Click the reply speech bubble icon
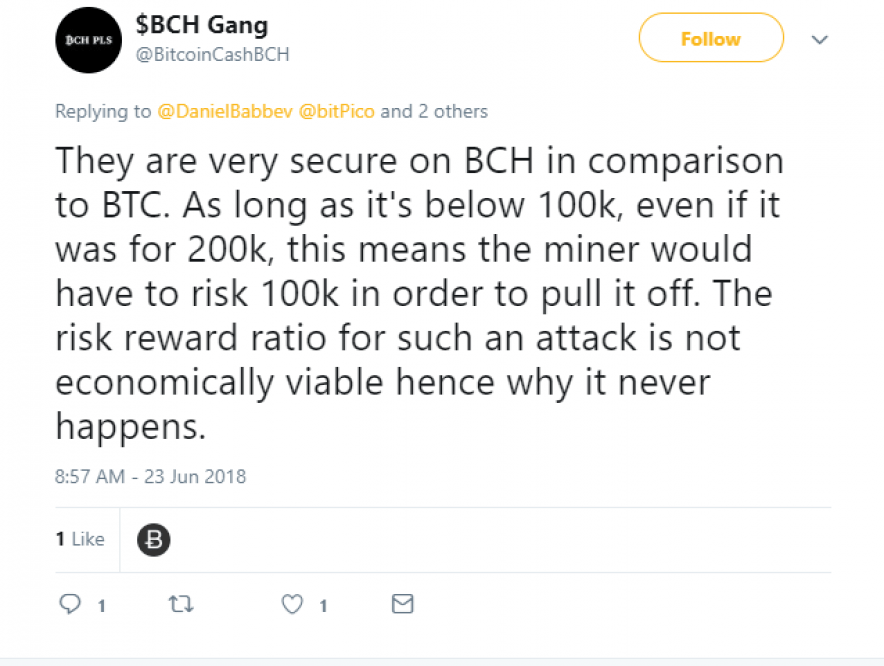Image resolution: width=884 pixels, height=666 pixels. coord(69,604)
